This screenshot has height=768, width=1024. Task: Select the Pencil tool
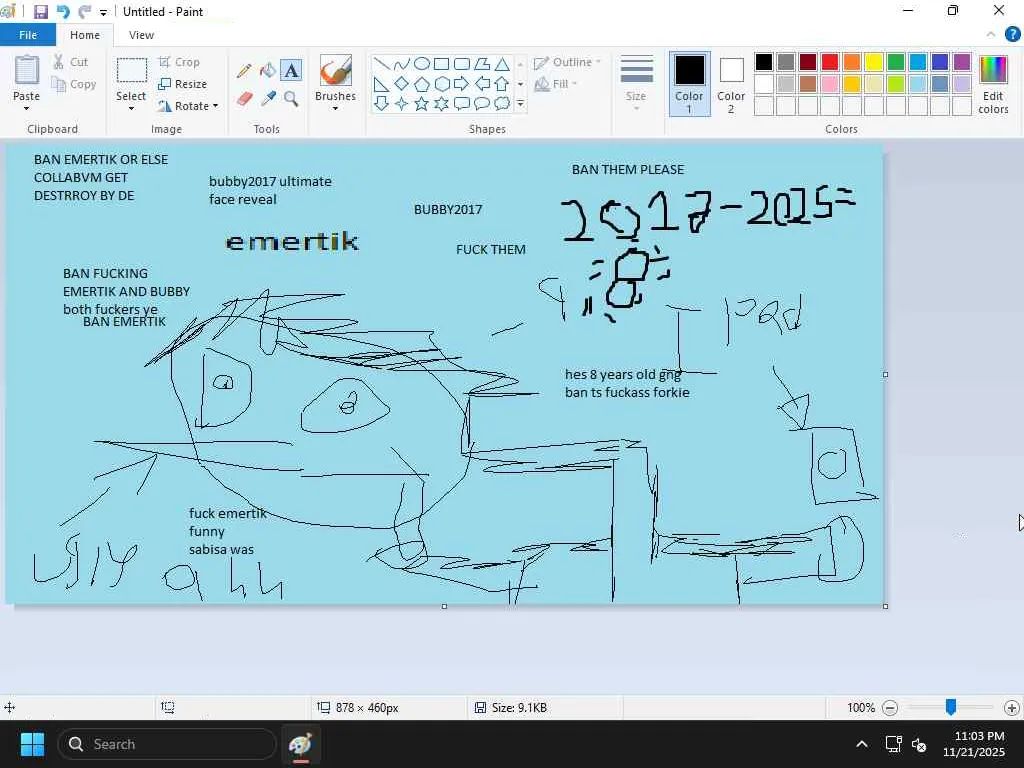244,71
